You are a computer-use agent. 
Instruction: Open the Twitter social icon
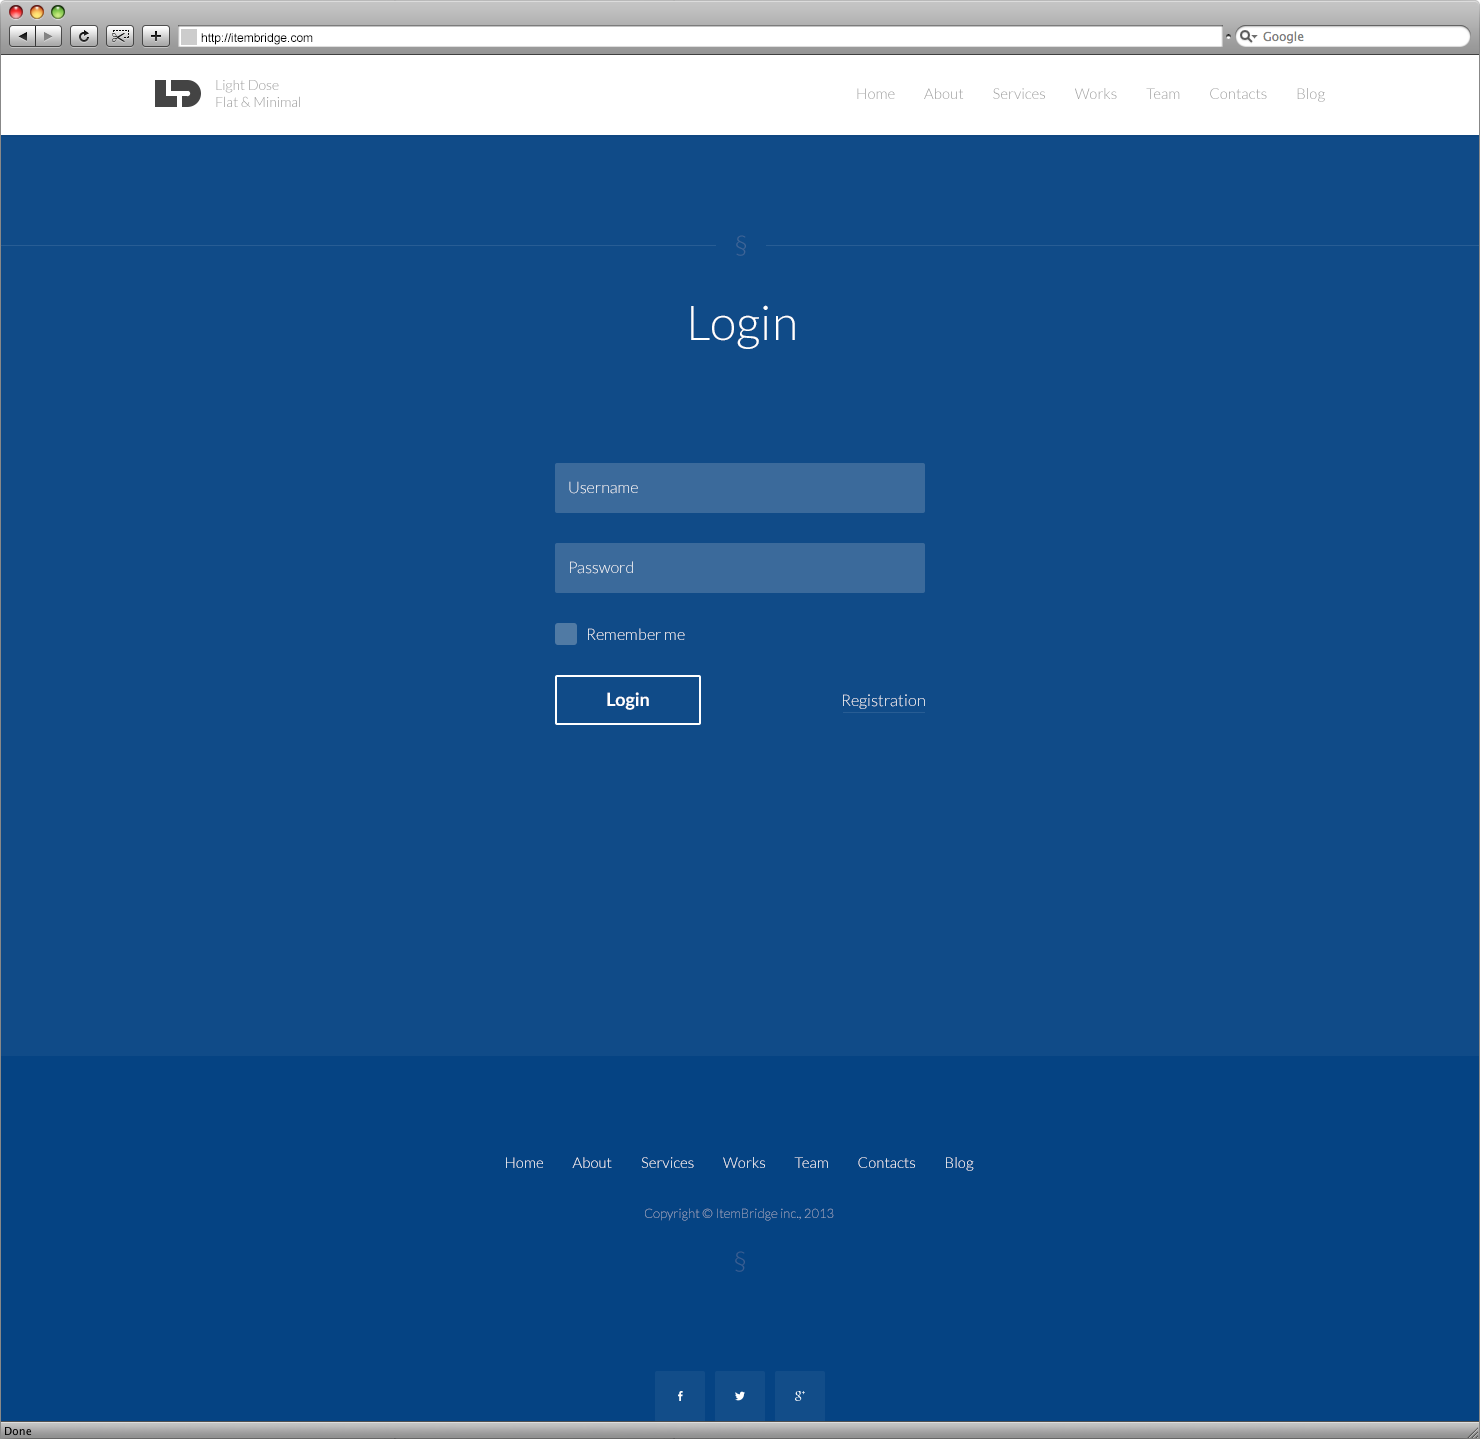coord(740,1396)
